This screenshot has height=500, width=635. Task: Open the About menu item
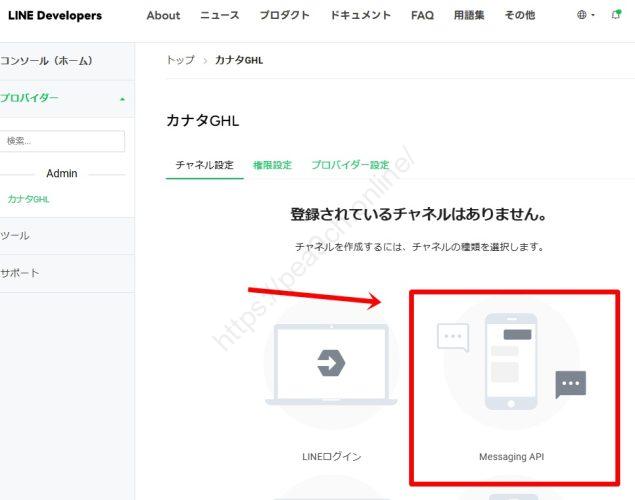click(x=163, y=16)
